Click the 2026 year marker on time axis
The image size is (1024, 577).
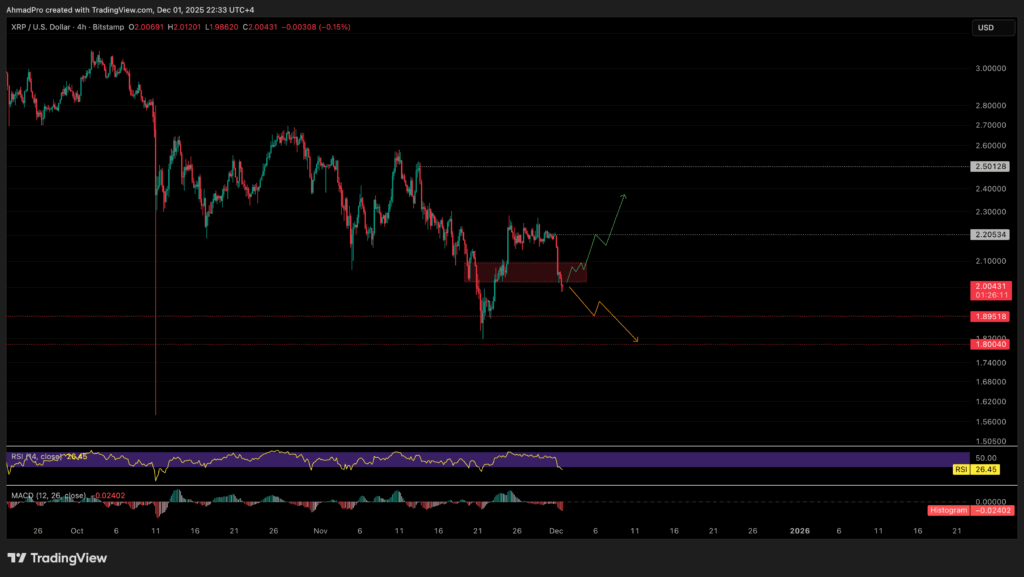tap(799, 532)
